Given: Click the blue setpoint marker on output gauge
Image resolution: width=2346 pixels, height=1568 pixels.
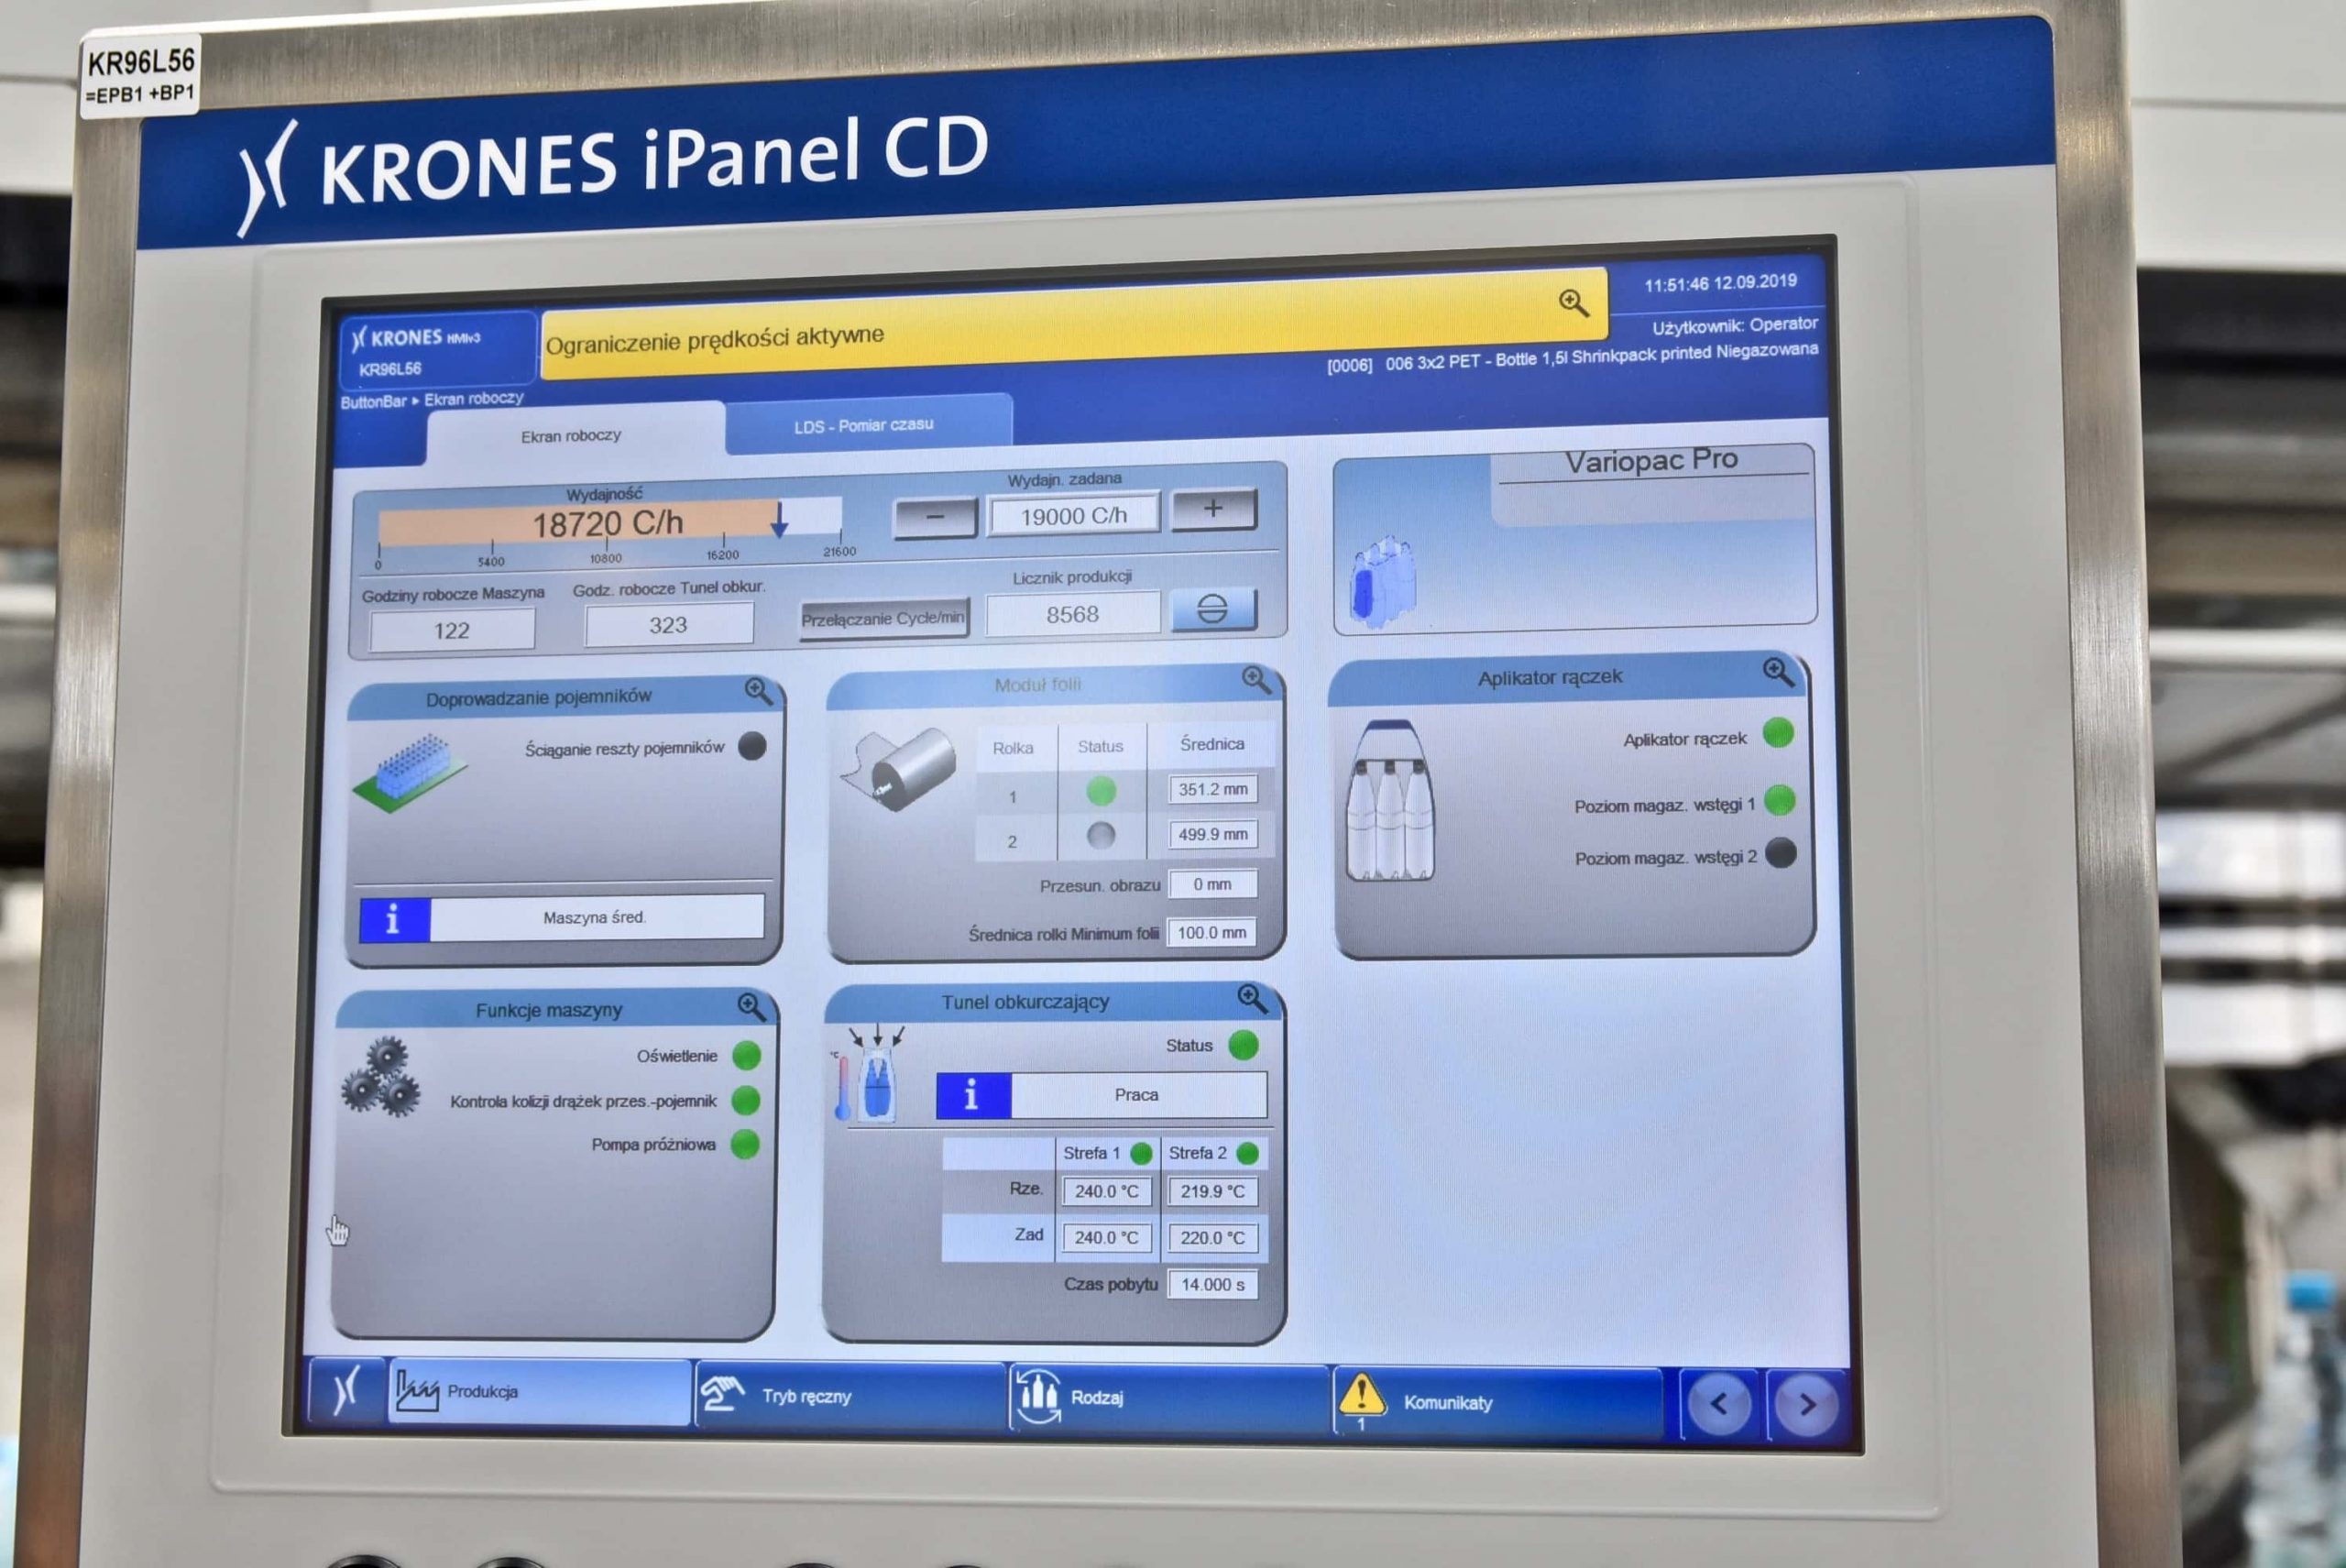Looking at the screenshot, I should [779, 520].
